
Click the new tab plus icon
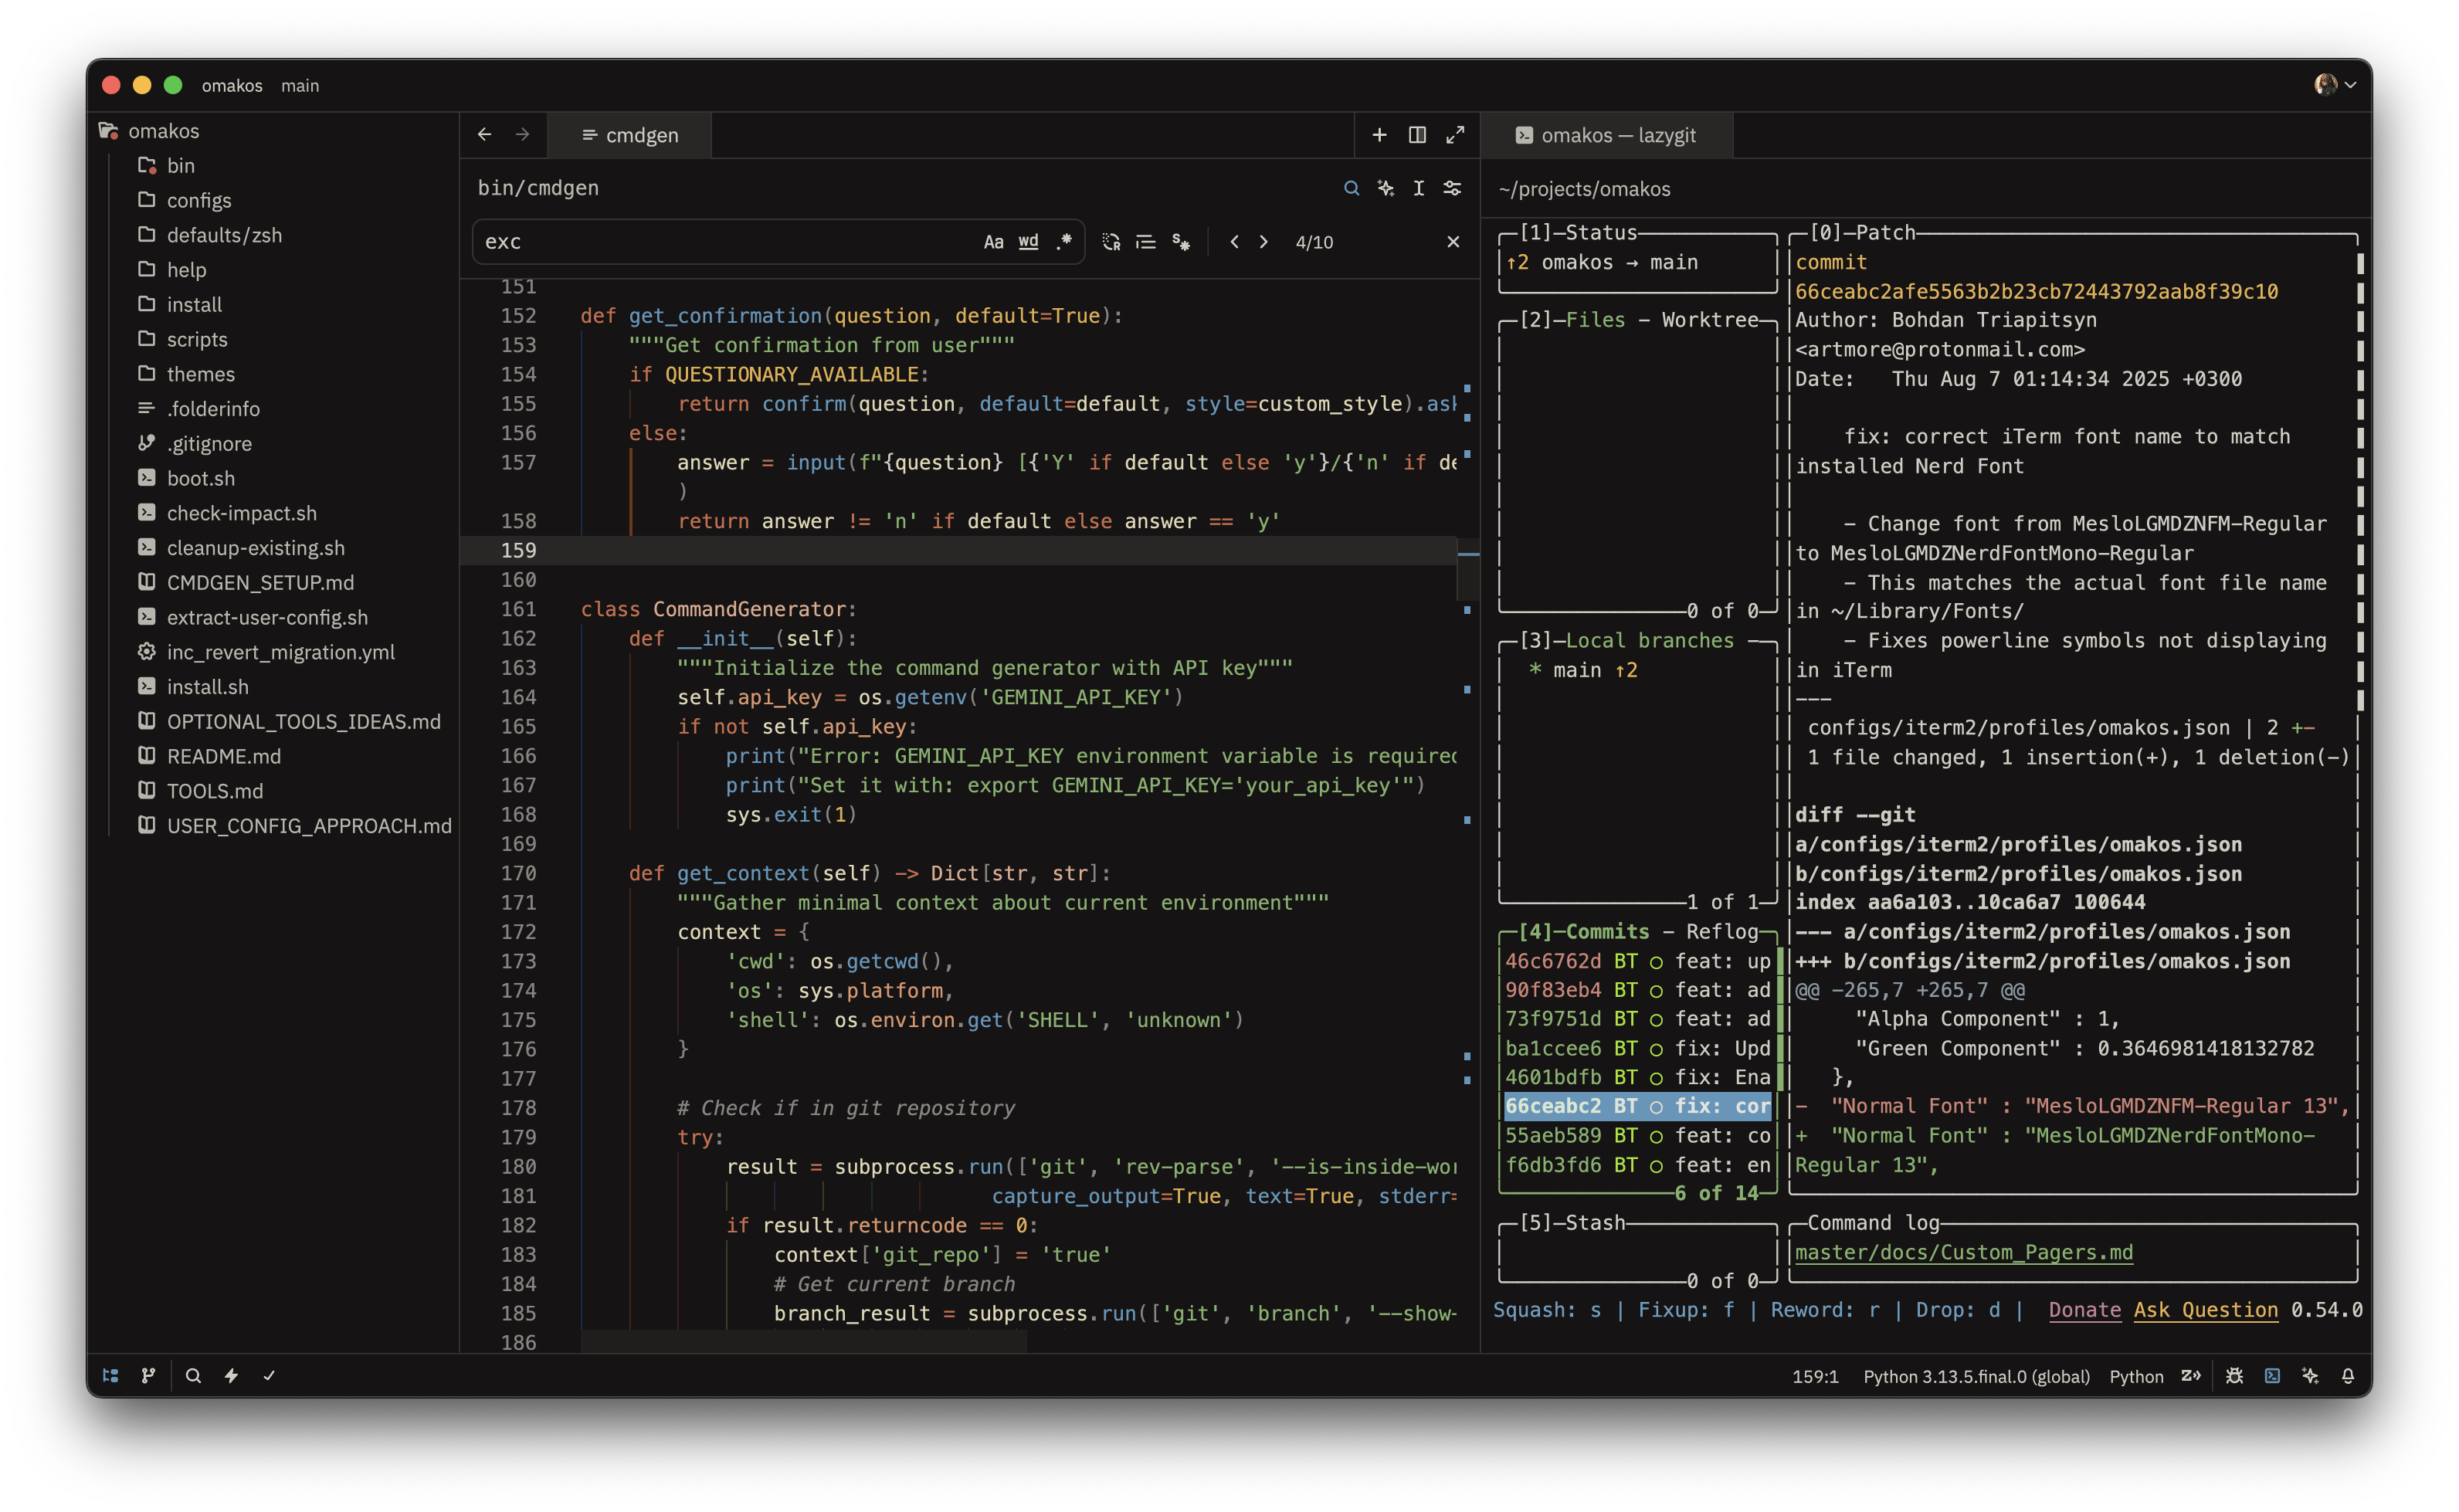click(x=1379, y=135)
